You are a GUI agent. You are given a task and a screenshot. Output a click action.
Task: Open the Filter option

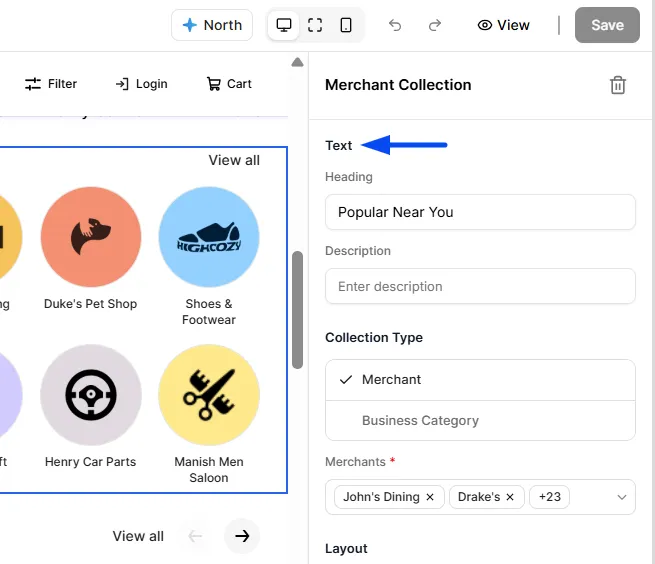click(x=51, y=84)
